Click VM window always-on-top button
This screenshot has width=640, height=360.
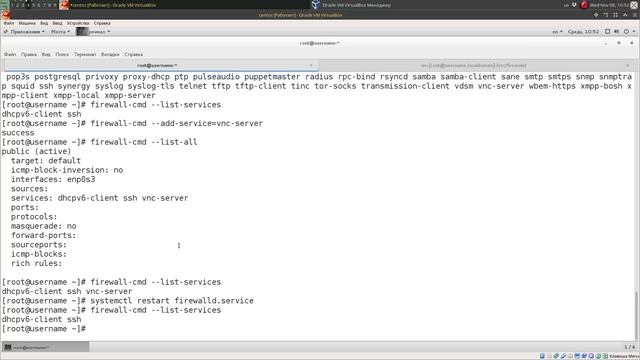596,15
